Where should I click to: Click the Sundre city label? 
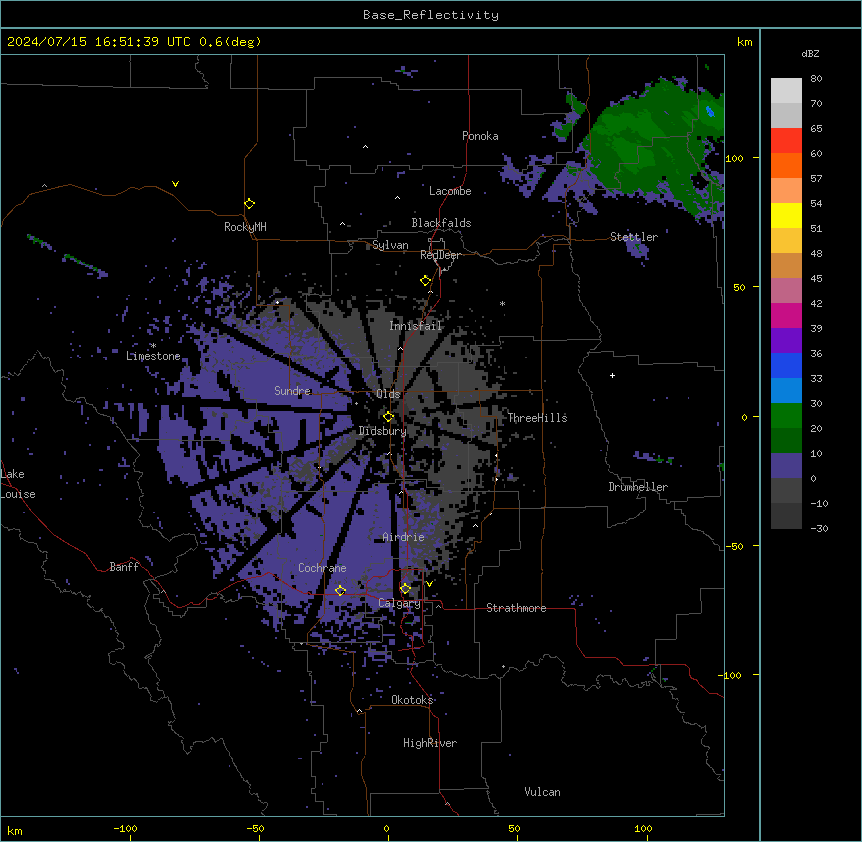click(292, 391)
